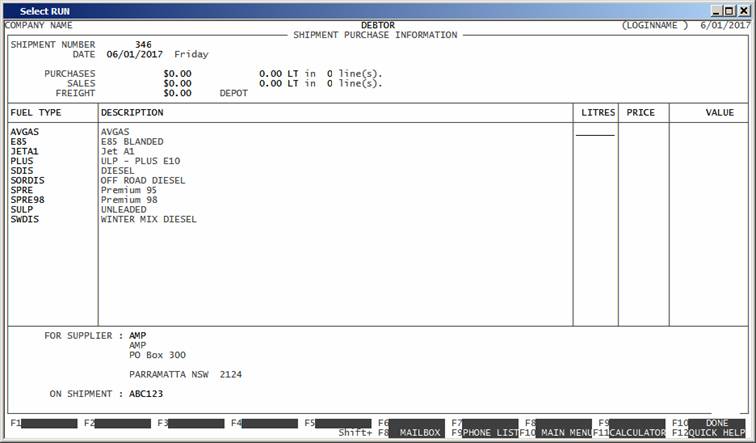Click the supplier code AMP
The height and width of the screenshot is (443, 756).
coord(137,336)
